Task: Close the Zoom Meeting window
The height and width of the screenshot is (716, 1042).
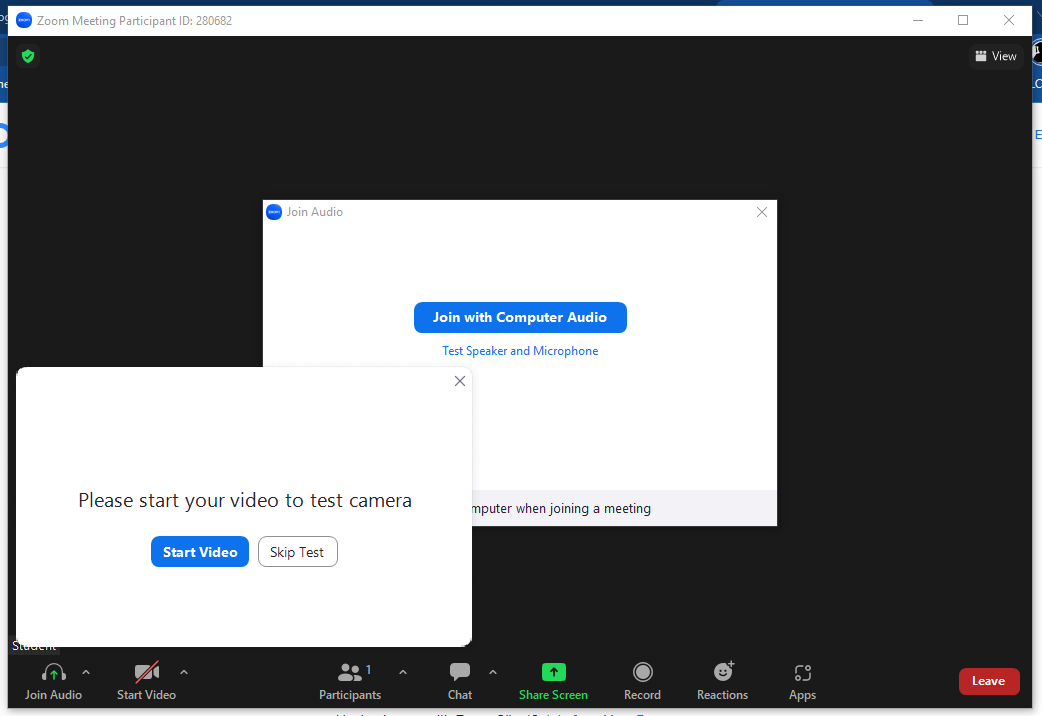Action: tap(1009, 20)
